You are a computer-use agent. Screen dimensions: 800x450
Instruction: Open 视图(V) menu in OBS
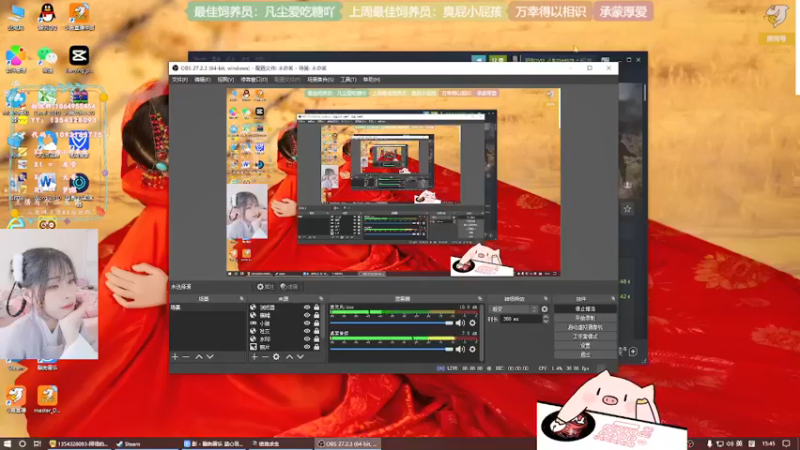click(226, 80)
